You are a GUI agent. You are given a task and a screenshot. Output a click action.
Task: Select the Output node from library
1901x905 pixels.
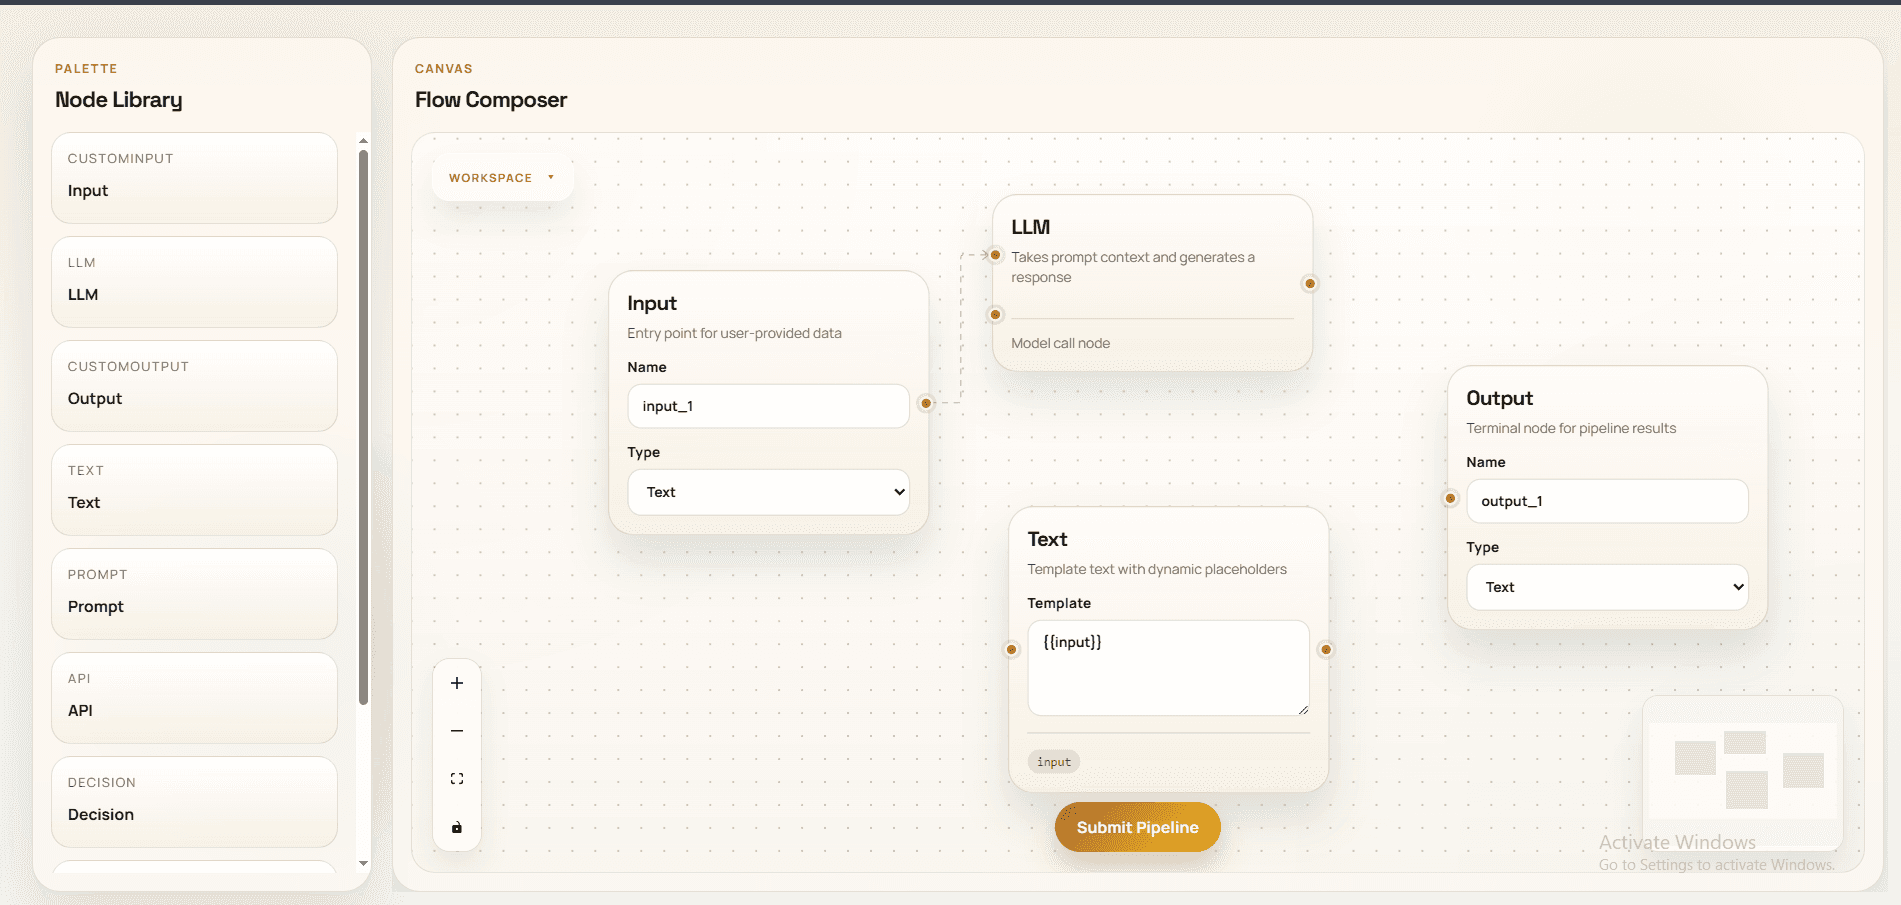click(194, 386)
